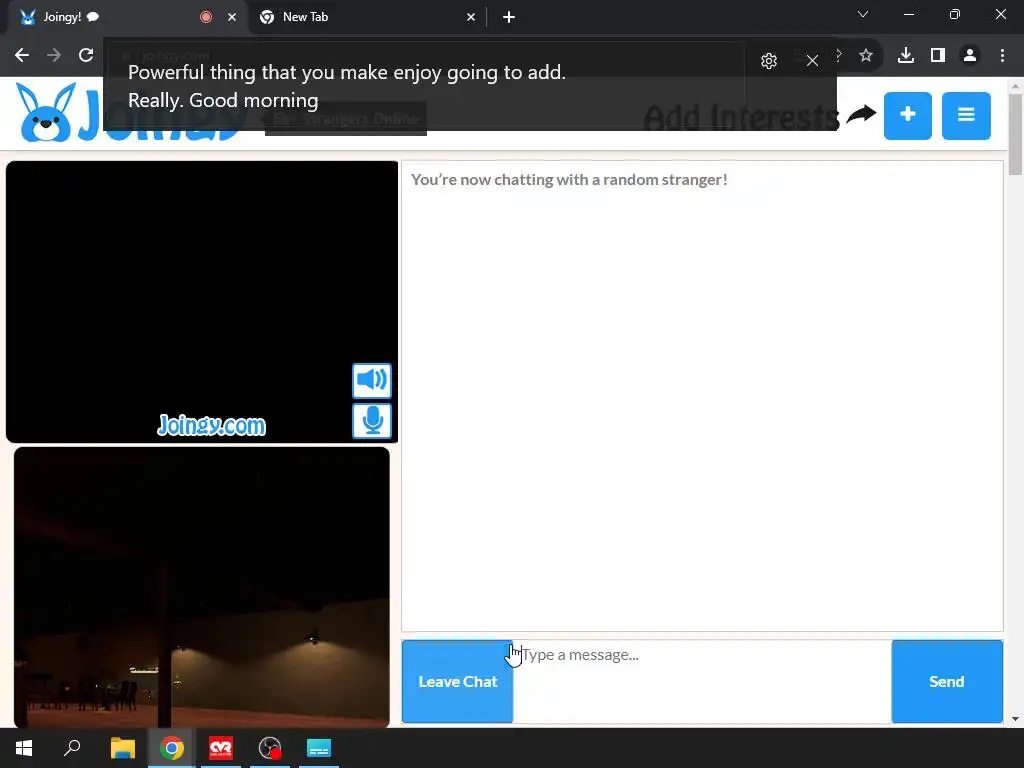Screen dimensions: 1024x768
Task: Close the Joingy! tab
Action: click(x=232, y=17)
